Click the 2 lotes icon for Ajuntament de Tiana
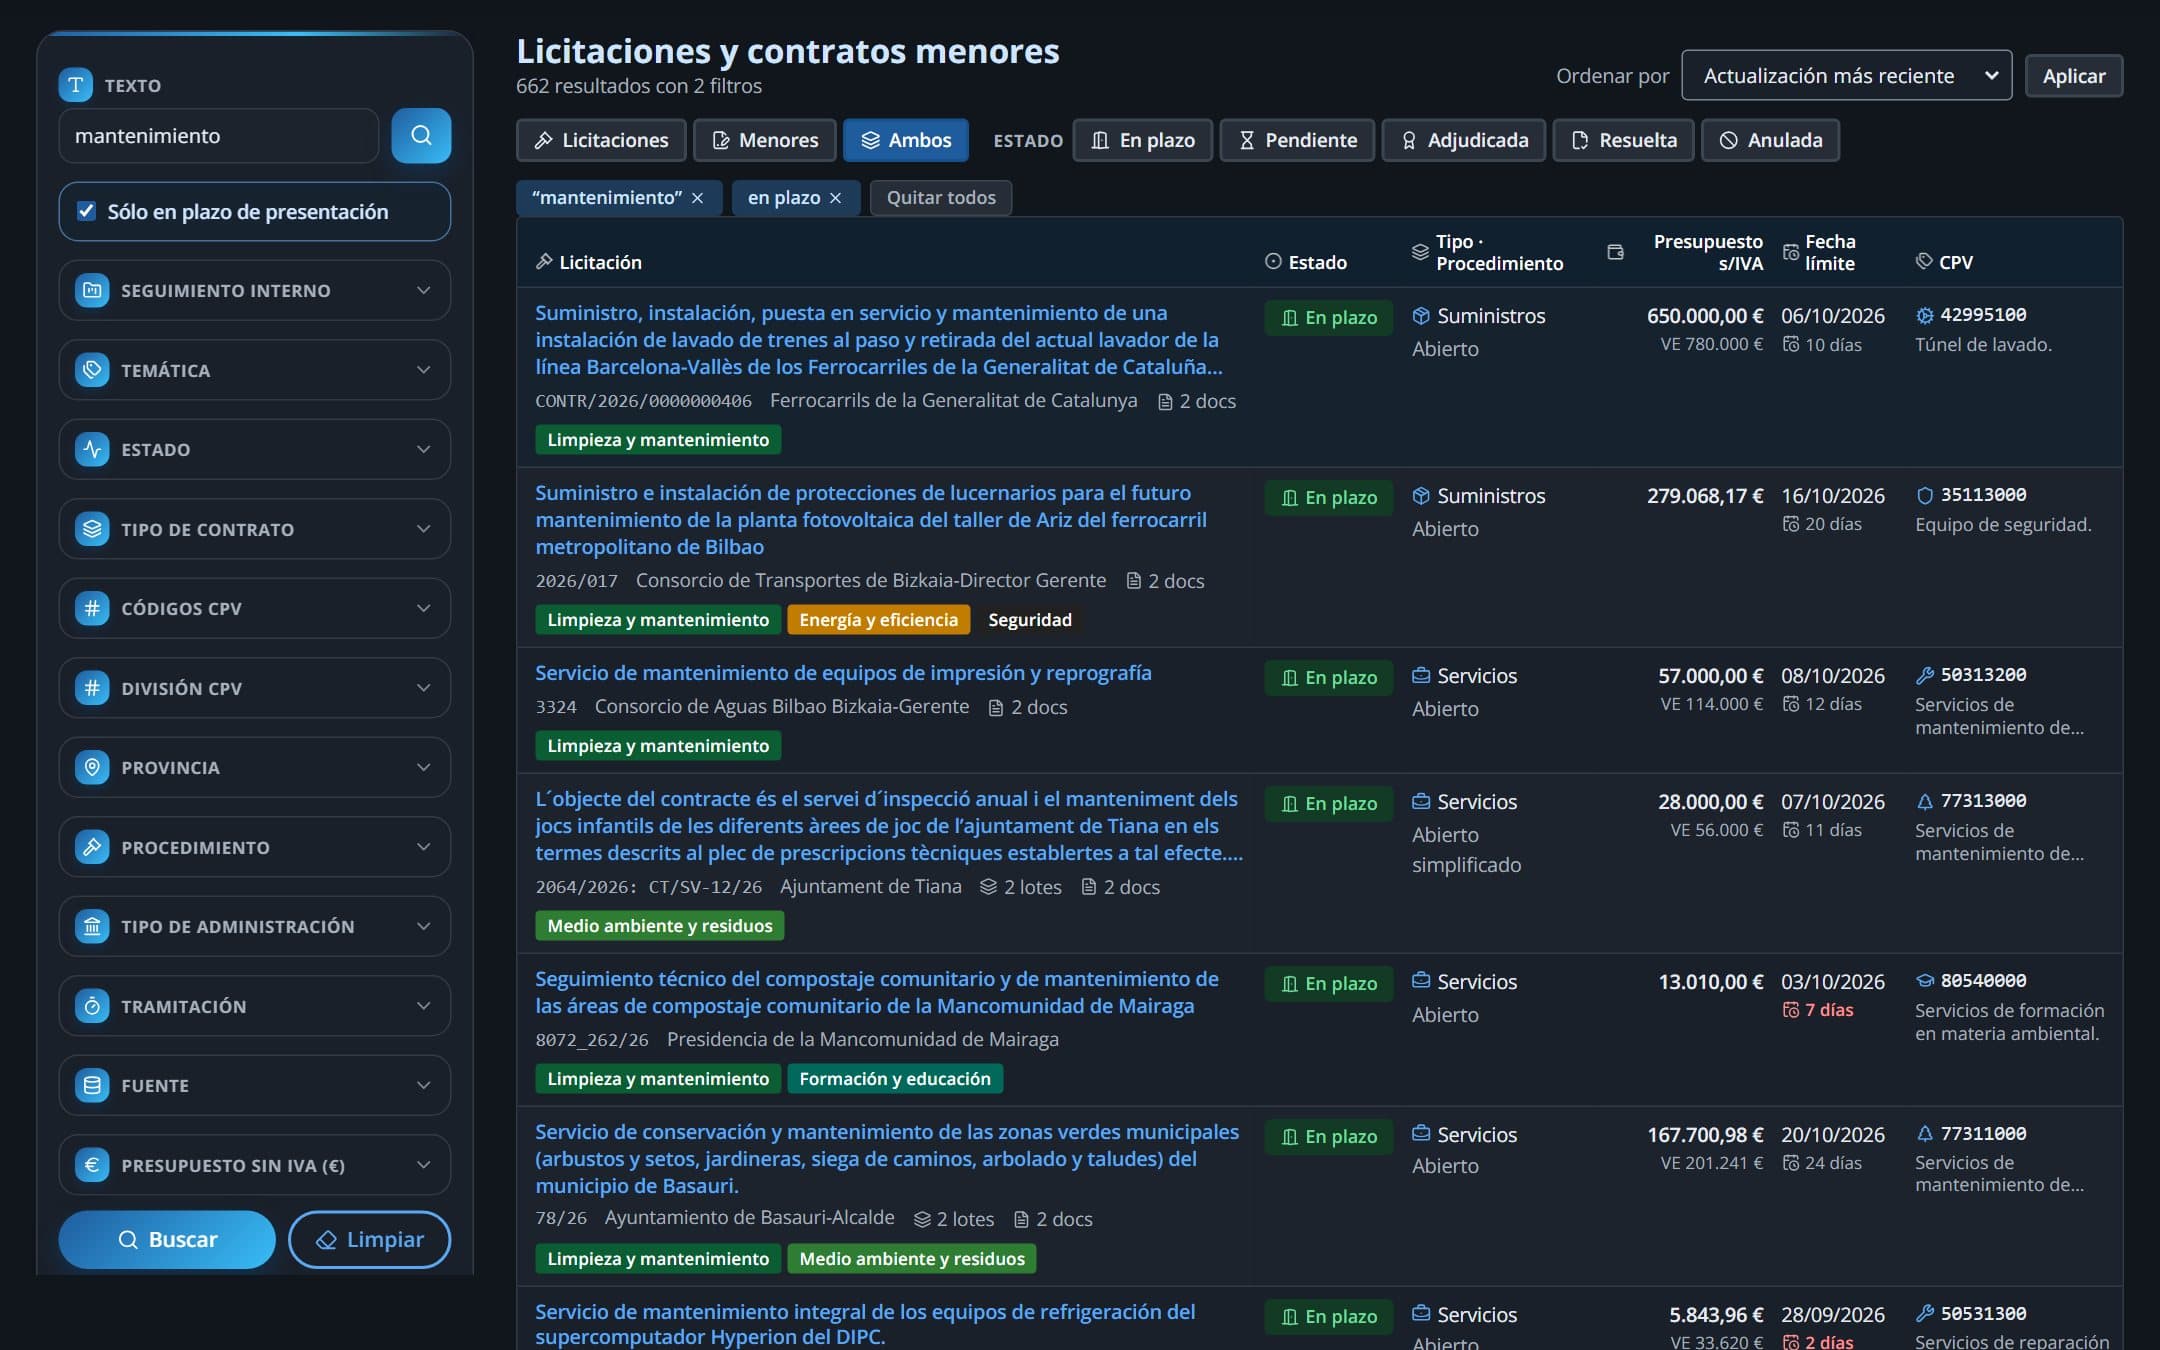Screen dimensions: 2160x1350 [x=988, y=887]
